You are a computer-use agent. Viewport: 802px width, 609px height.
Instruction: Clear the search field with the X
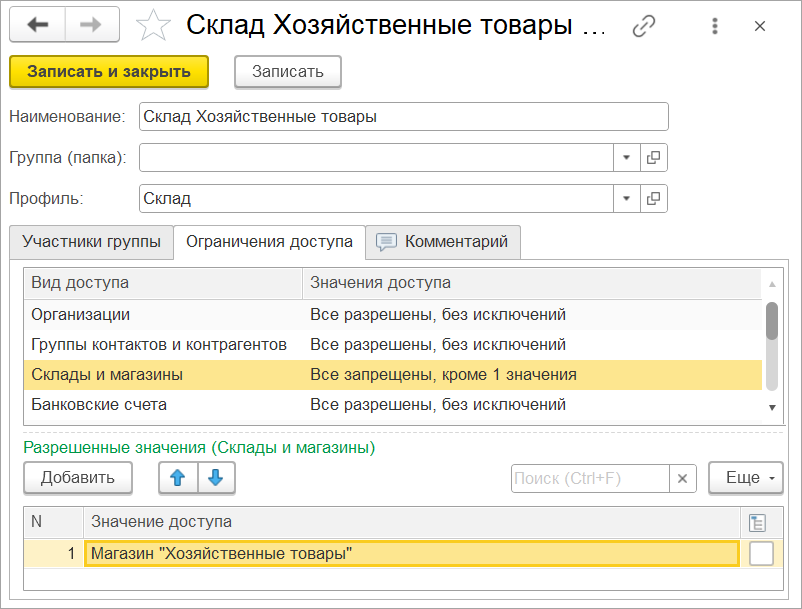[683, 478]
